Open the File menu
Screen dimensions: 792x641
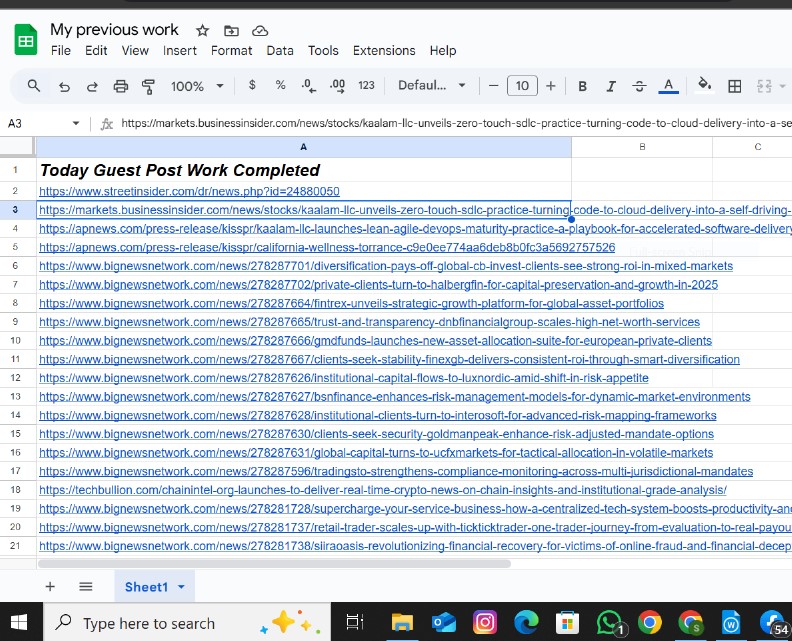pos(61,51)
